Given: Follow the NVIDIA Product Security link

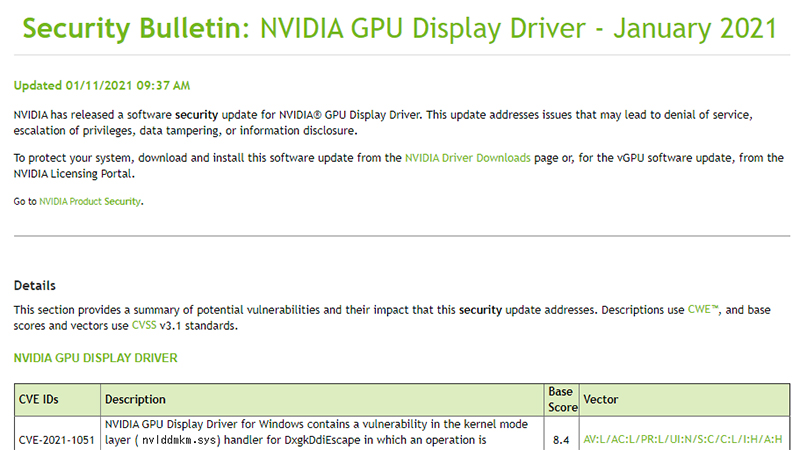Looking at the screenshot, I should click(90, 201).
